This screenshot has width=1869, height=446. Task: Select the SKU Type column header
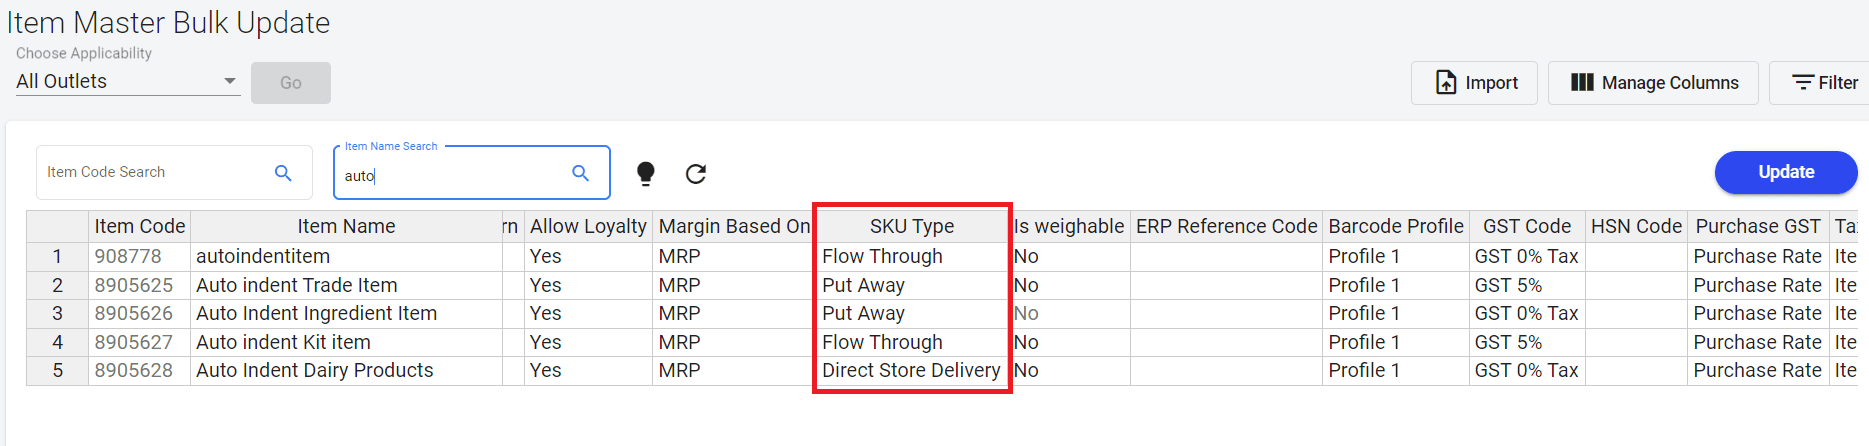911,227
